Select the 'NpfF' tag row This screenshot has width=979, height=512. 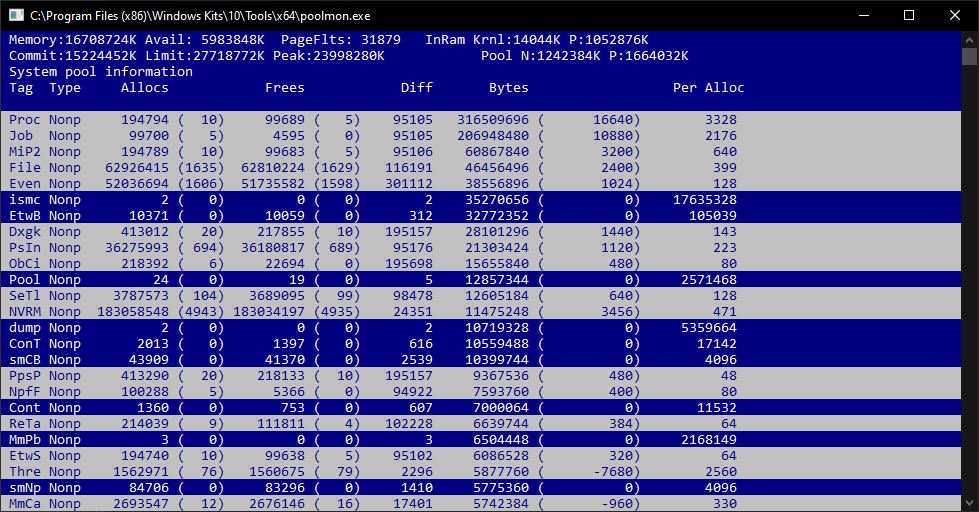481,391
